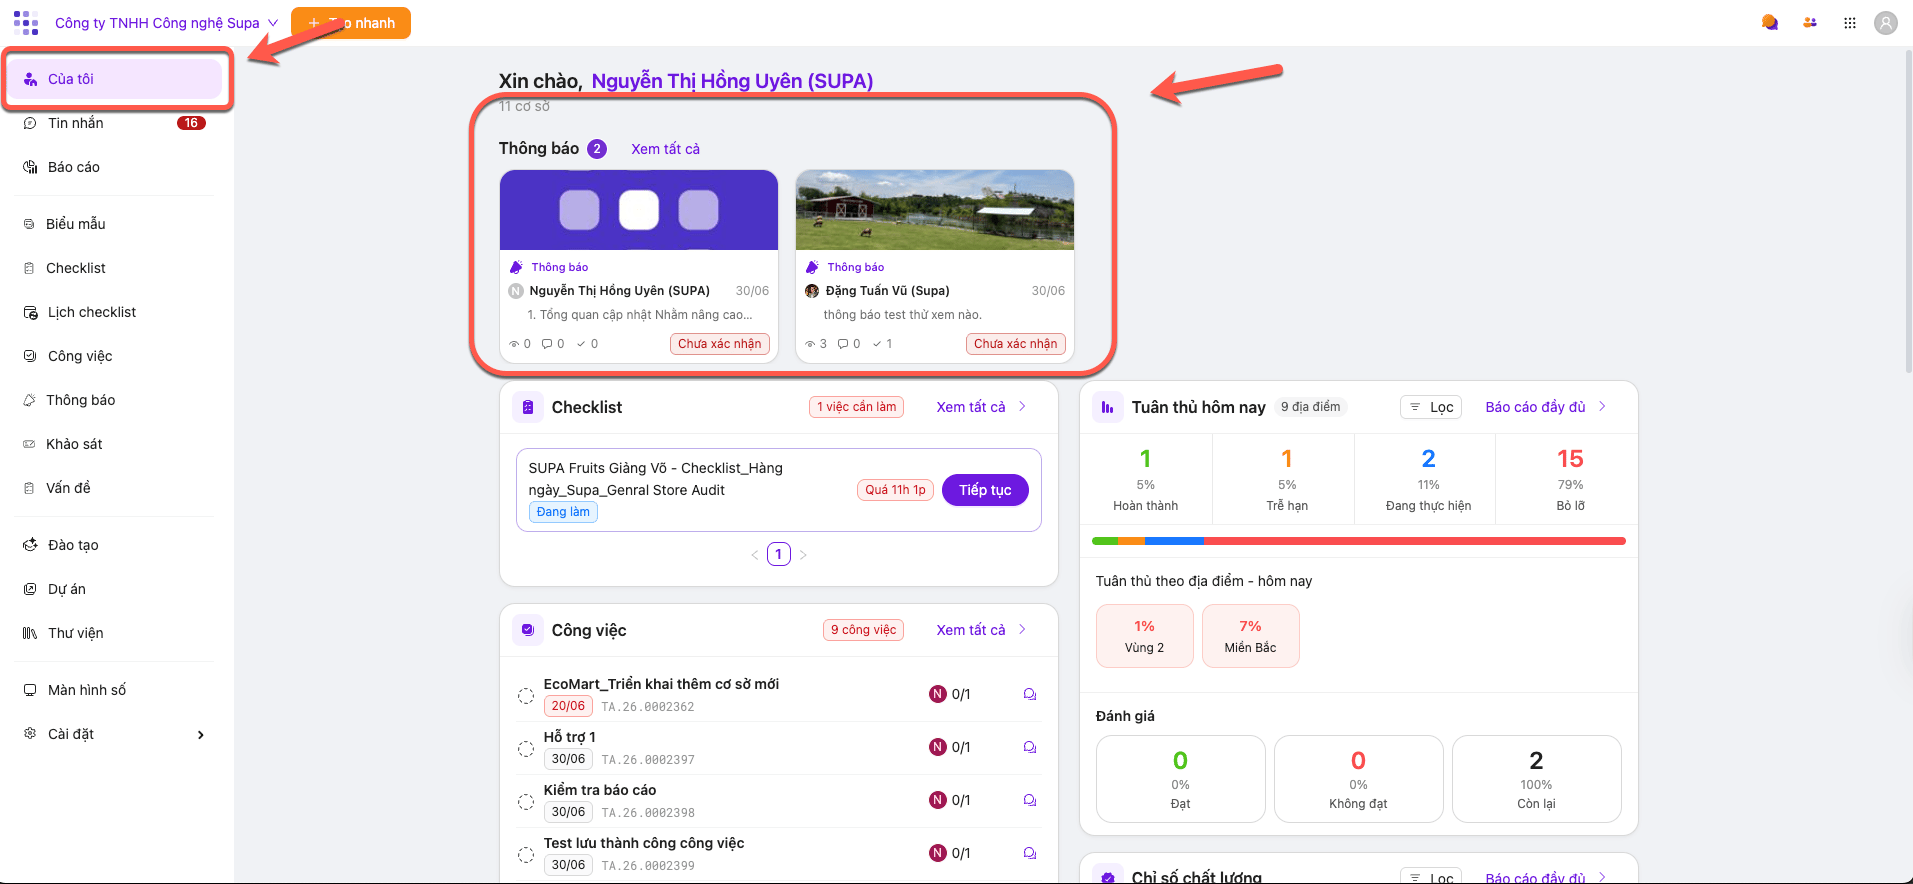The width and height of the screenshot is (1913, 884).
Task: Open comments for the Hỗ trợ 1 task
Action: [1030, 747]
